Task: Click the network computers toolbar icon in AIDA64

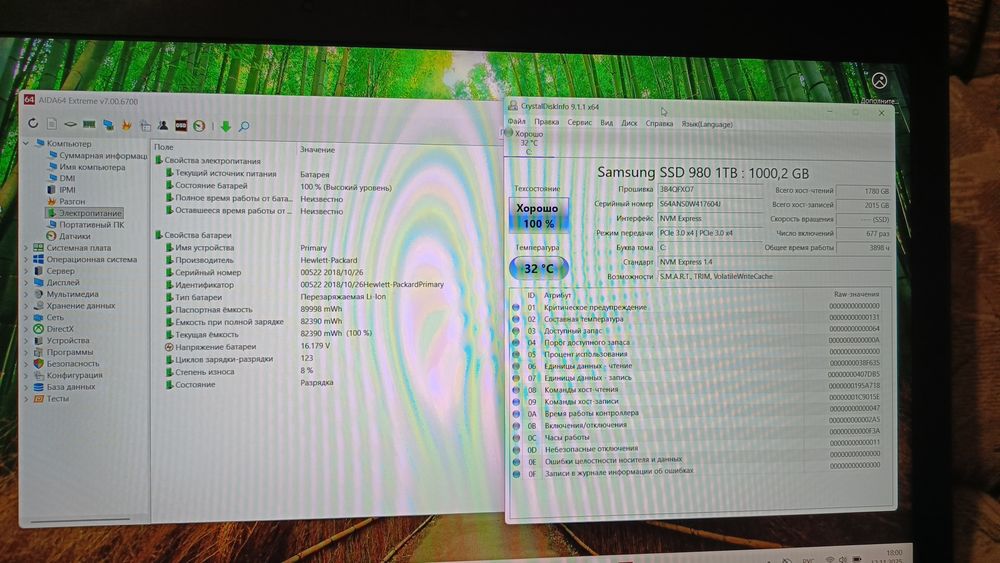Action: (108, 125)
